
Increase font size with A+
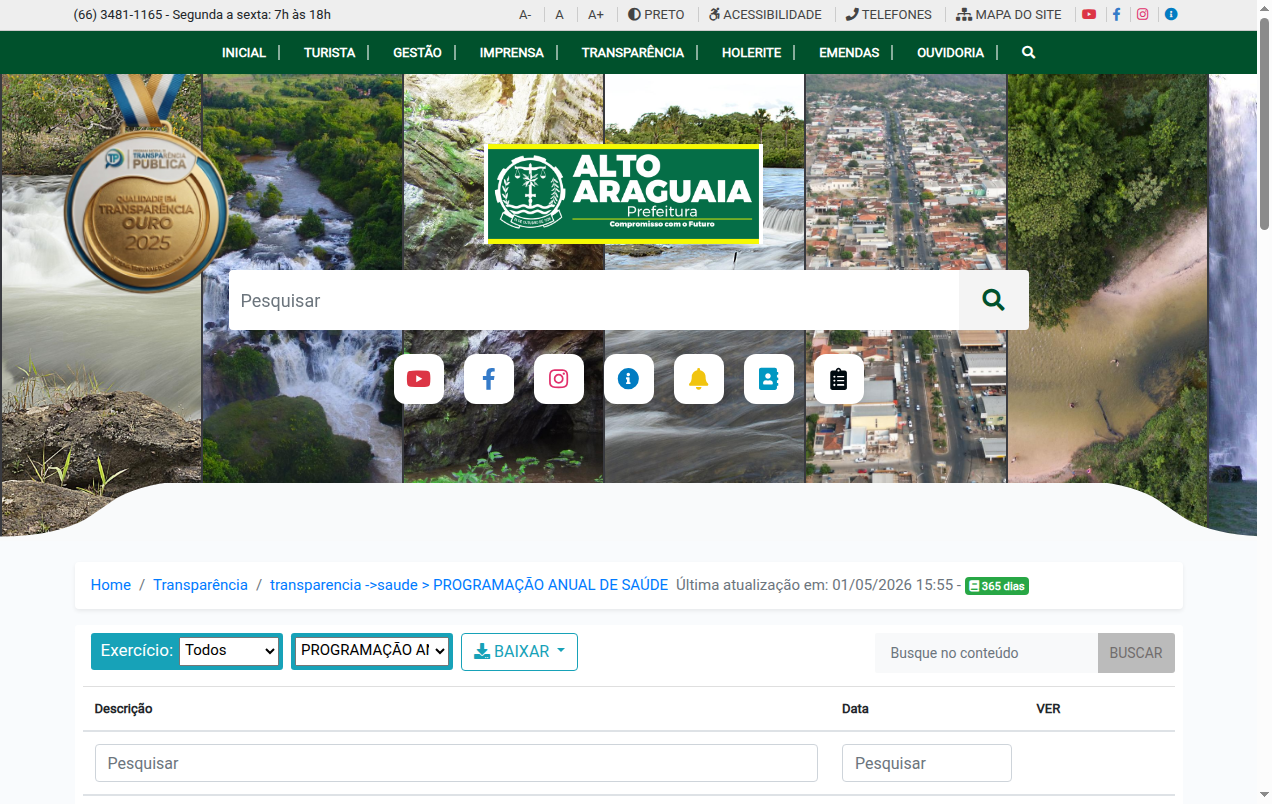click(596, 15)
